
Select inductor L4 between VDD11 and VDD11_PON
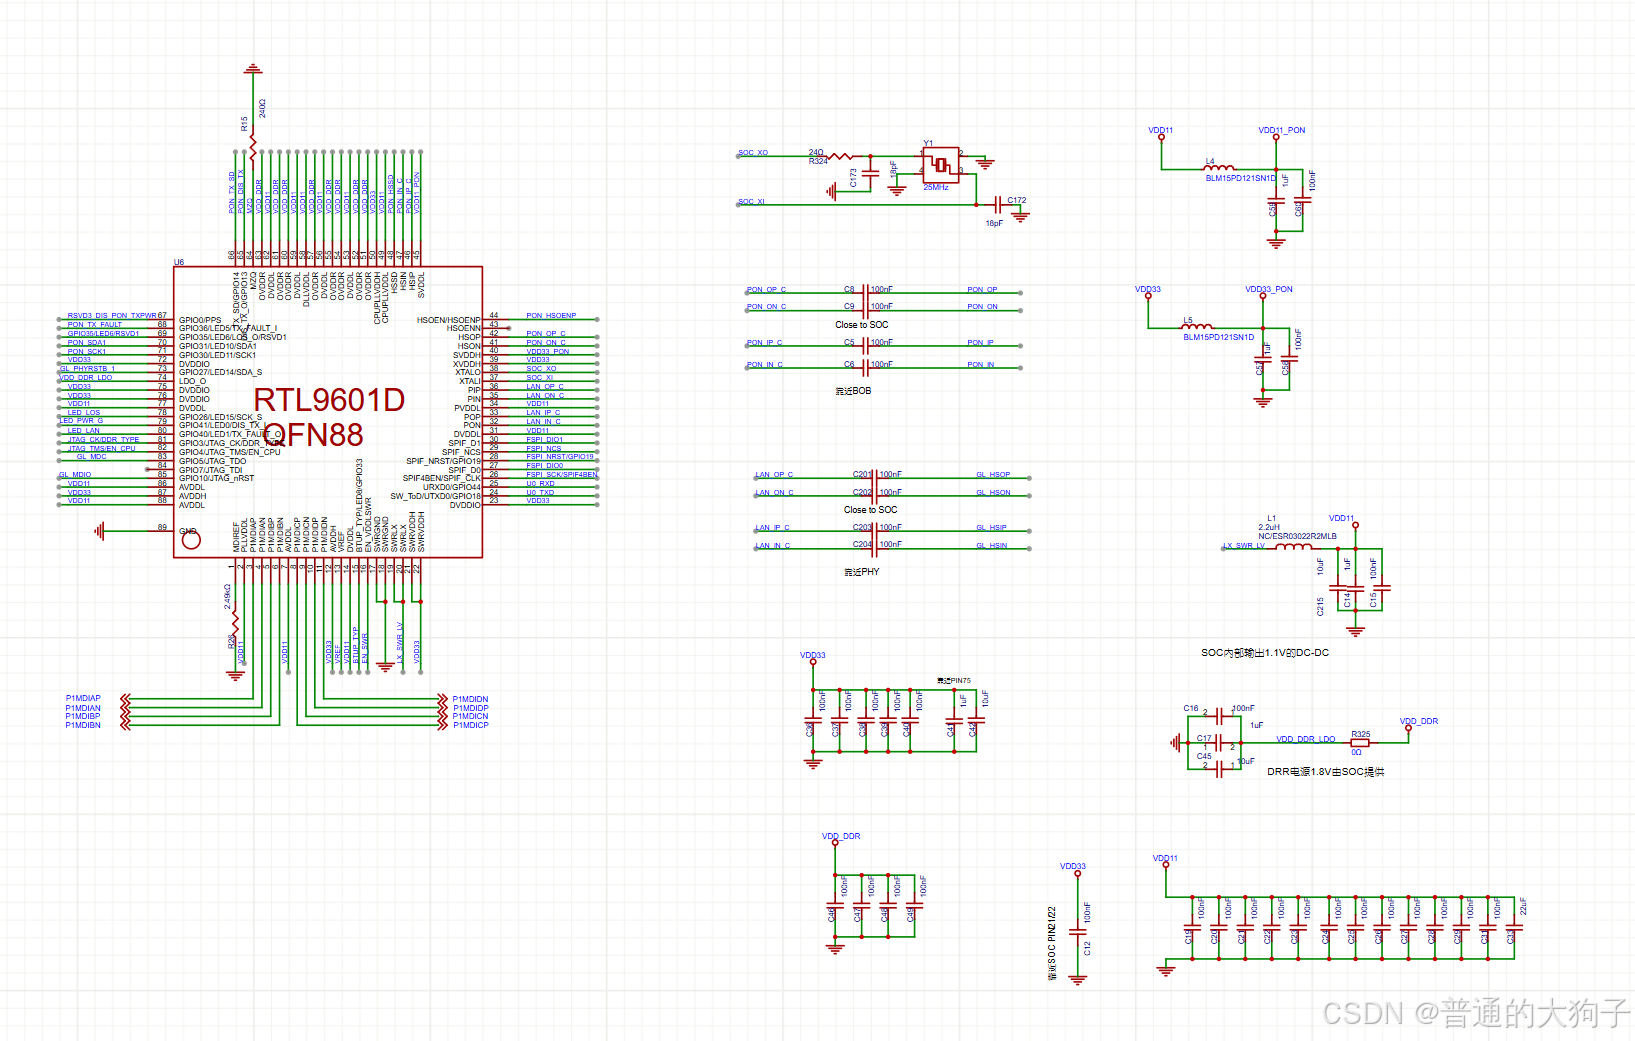(x=1220, y=168)
